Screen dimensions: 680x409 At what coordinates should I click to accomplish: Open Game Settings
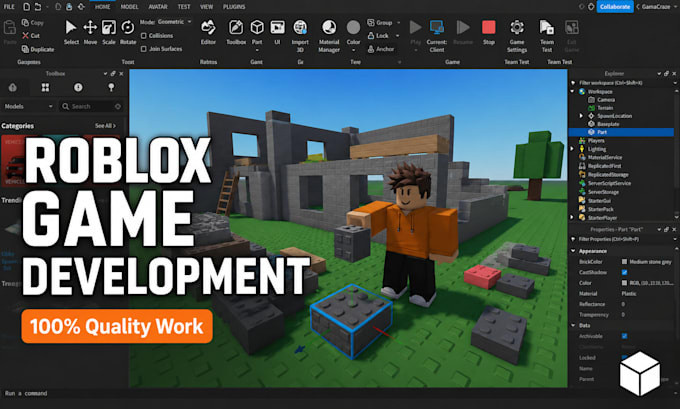[x=517, y=36]
